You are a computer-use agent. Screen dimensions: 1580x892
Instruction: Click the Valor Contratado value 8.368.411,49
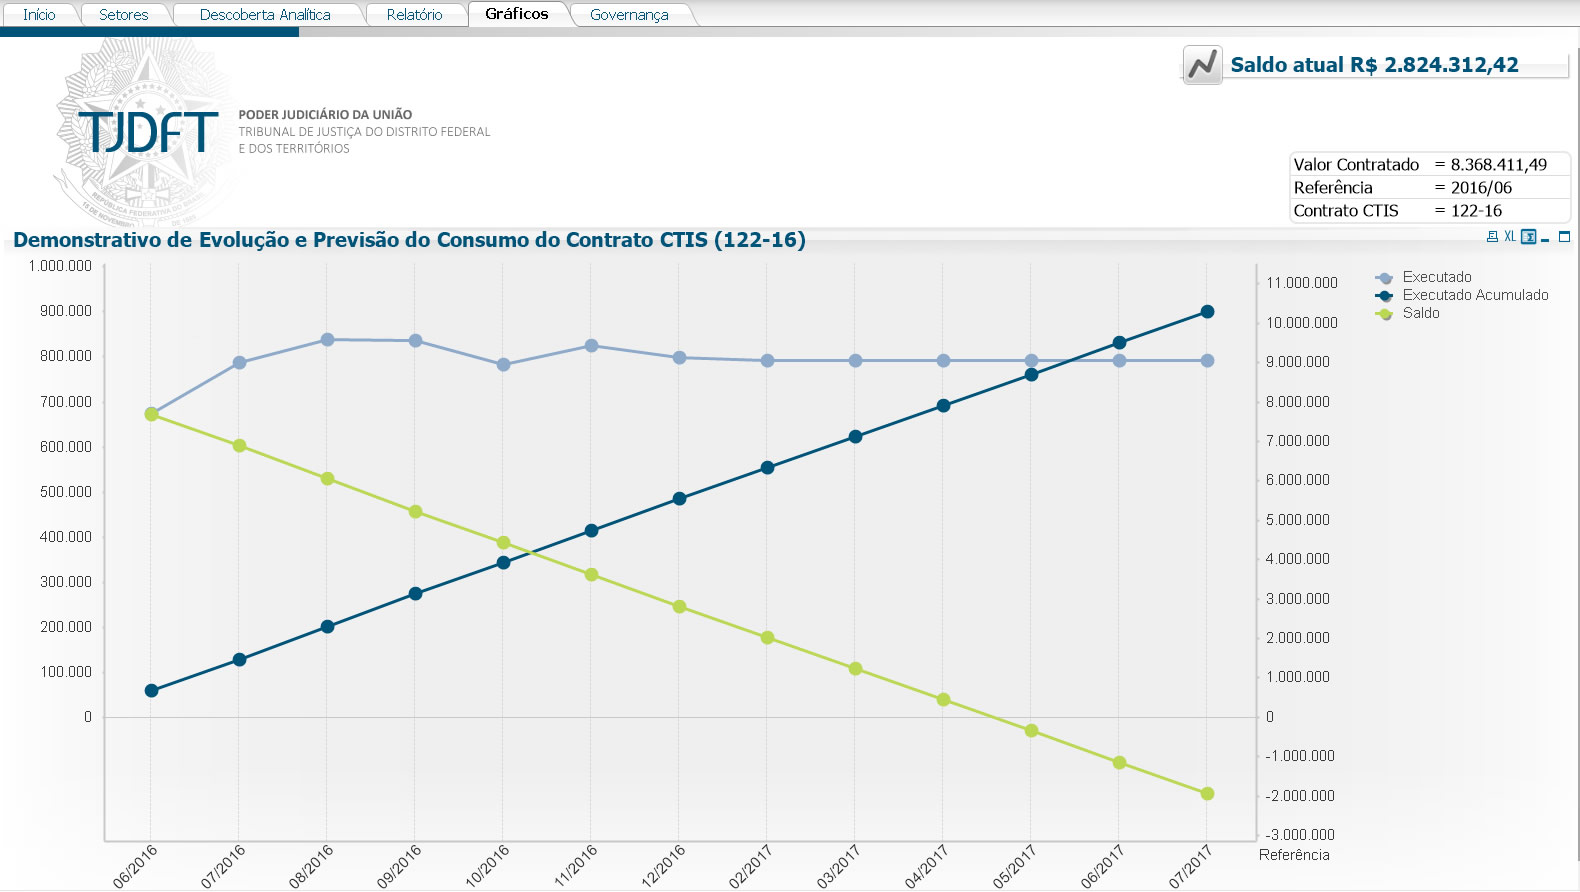[1499, 164]
